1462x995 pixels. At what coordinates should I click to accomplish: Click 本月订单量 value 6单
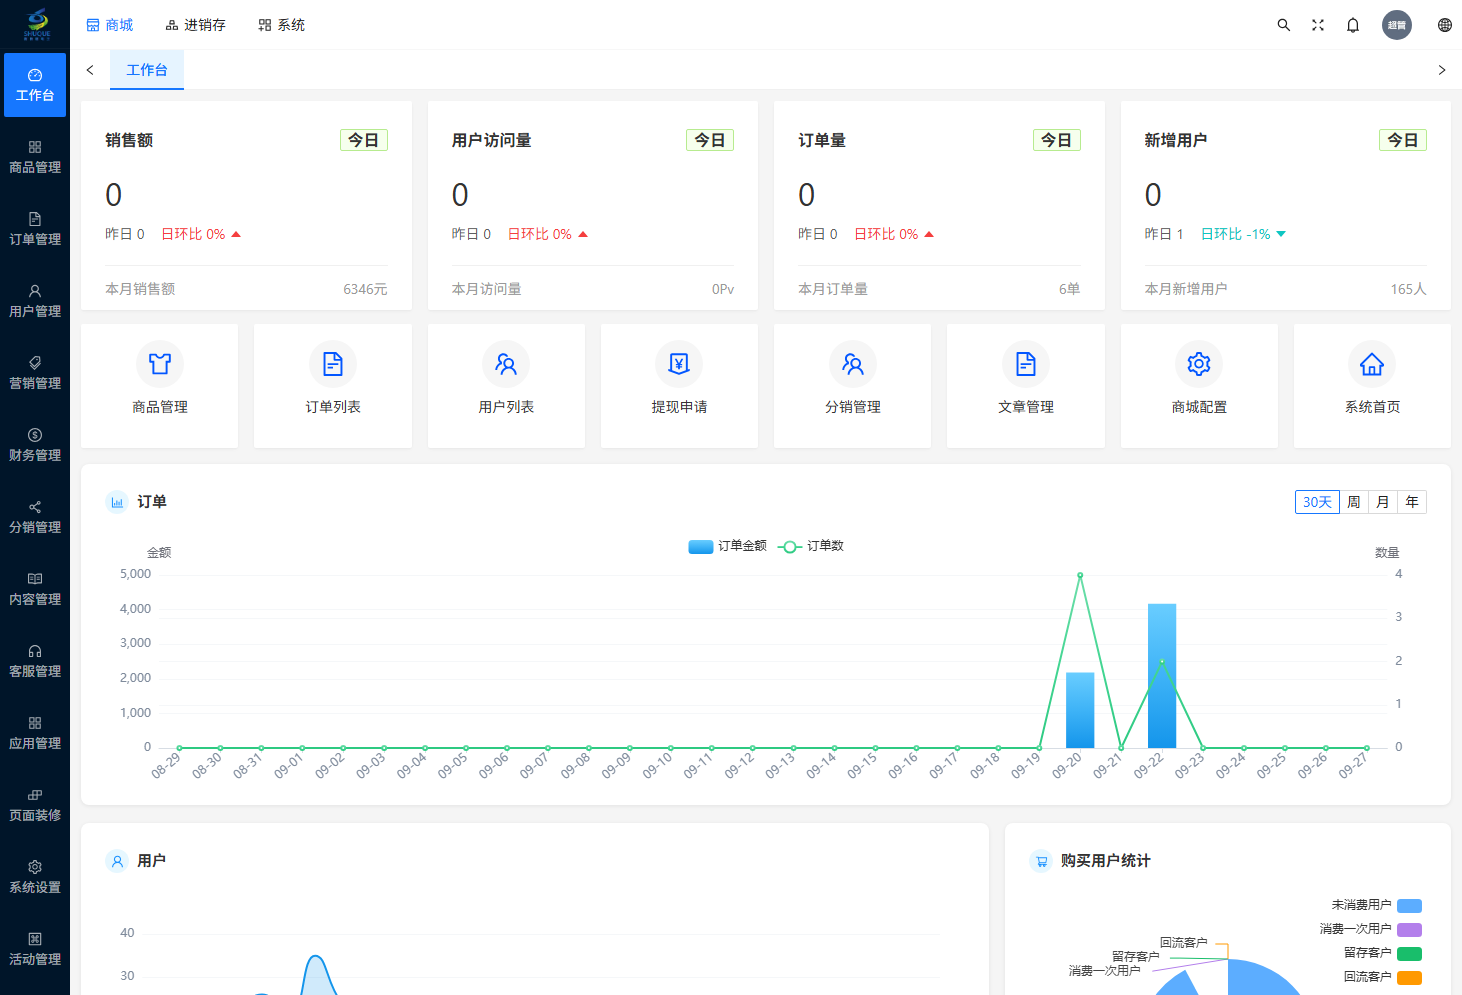1069,289
